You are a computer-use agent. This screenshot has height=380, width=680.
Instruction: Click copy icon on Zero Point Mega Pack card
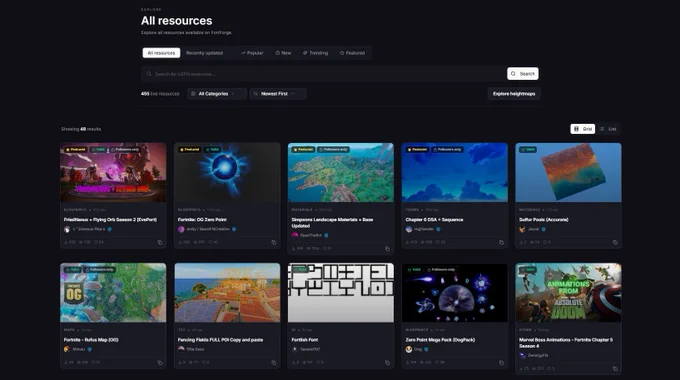[501, 363]
